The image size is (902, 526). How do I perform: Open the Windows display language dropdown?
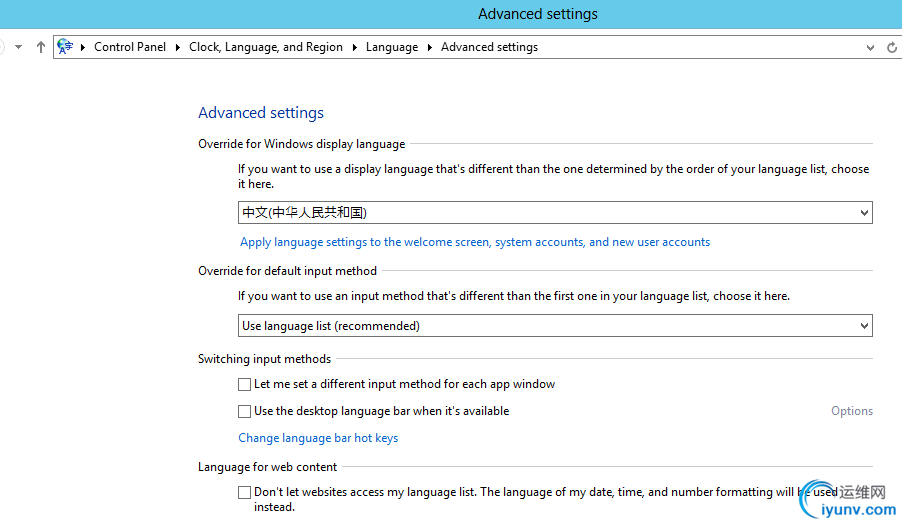tap(555, 212)
